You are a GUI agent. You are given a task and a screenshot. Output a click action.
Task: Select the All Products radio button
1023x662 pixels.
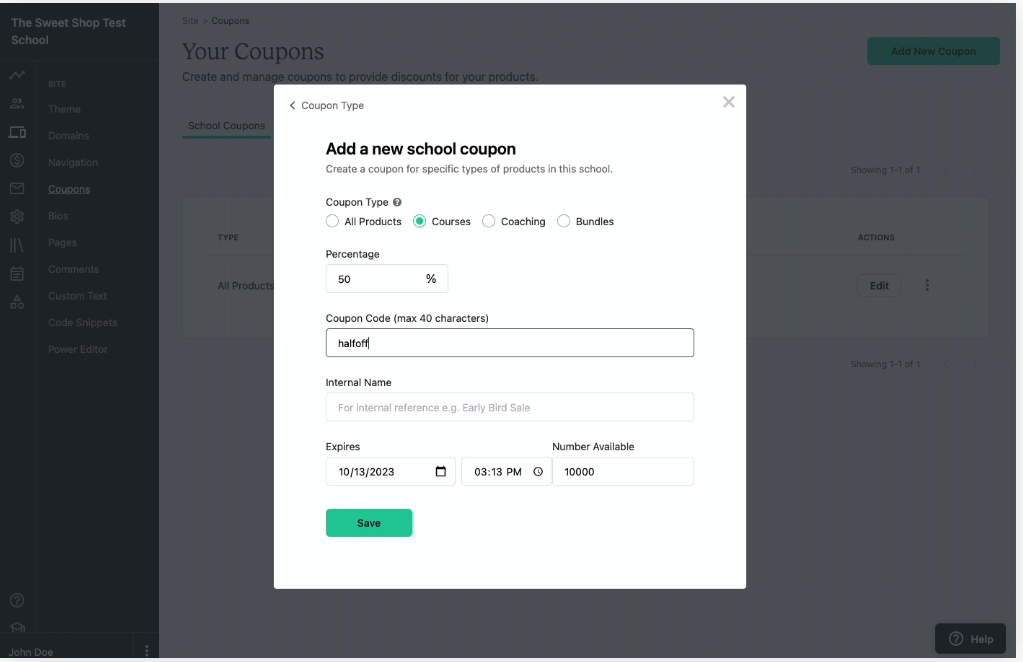pos(333,221)
